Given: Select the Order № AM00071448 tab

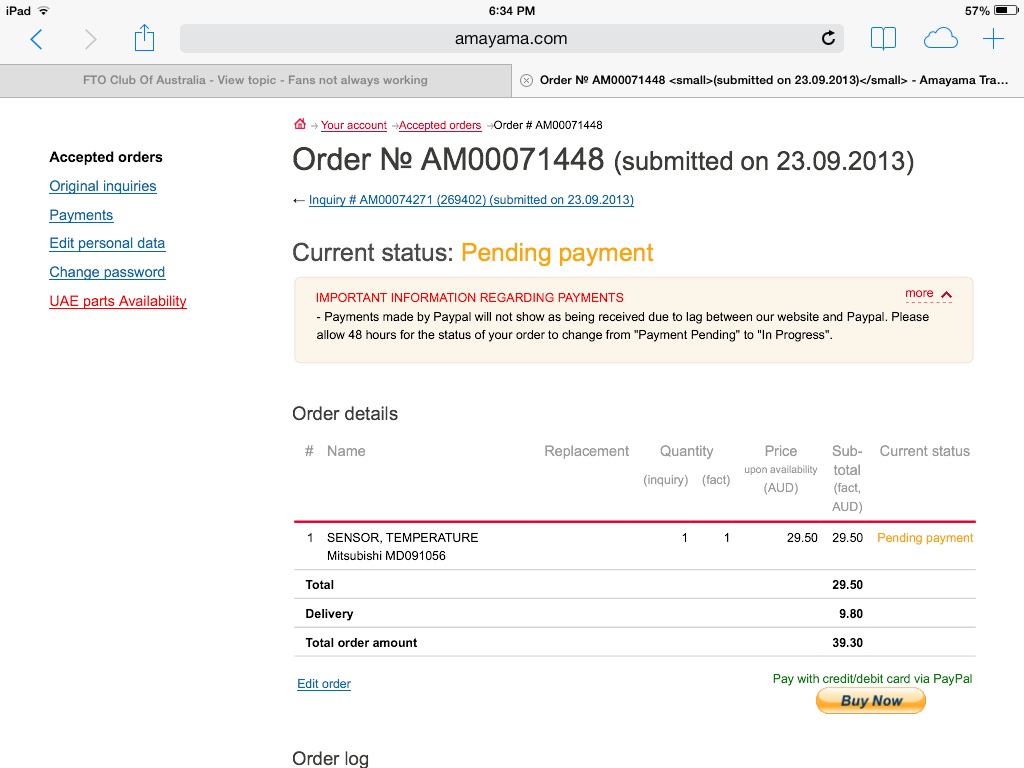Looking at the screenshot, I should coord(768,80).
